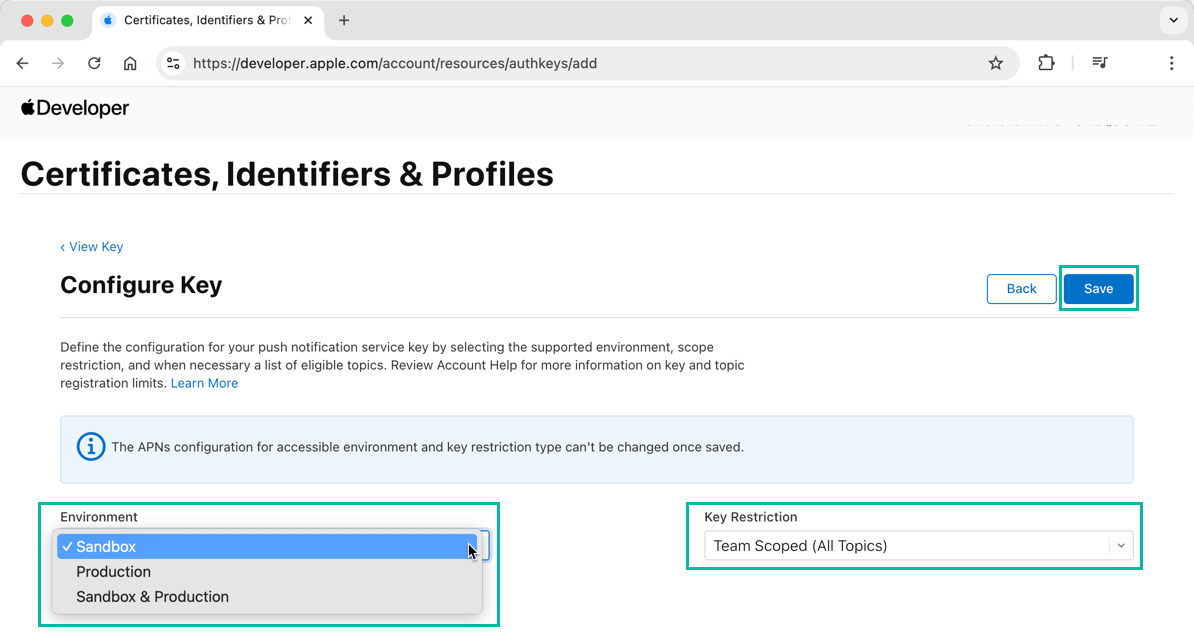Screen dimensions: 1194x637
Task: Open the Chrome three-dot menu
Action: (x=1171, y=63)
